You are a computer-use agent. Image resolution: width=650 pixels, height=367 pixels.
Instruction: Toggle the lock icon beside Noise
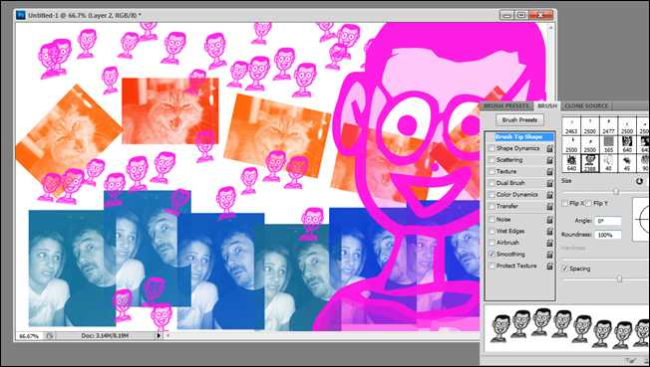point(550,220)
